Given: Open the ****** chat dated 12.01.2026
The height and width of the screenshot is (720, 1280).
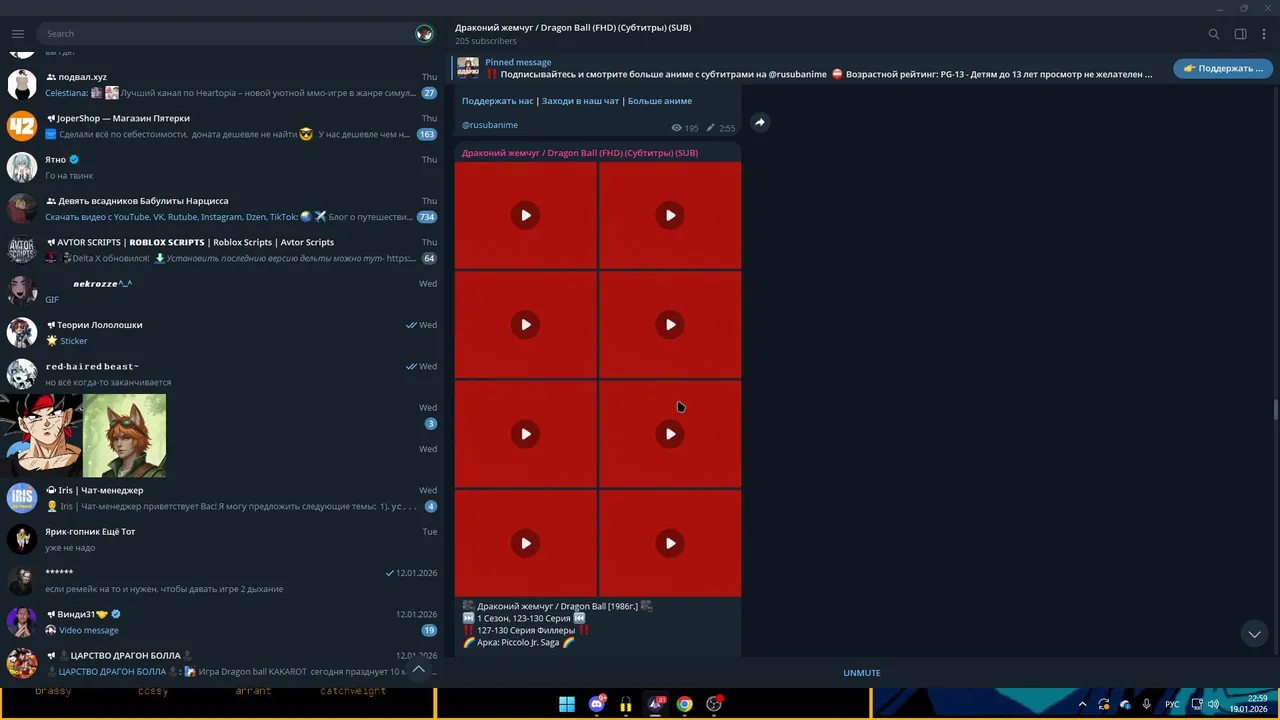Looking at the screenshot, I should click(222, 580).
